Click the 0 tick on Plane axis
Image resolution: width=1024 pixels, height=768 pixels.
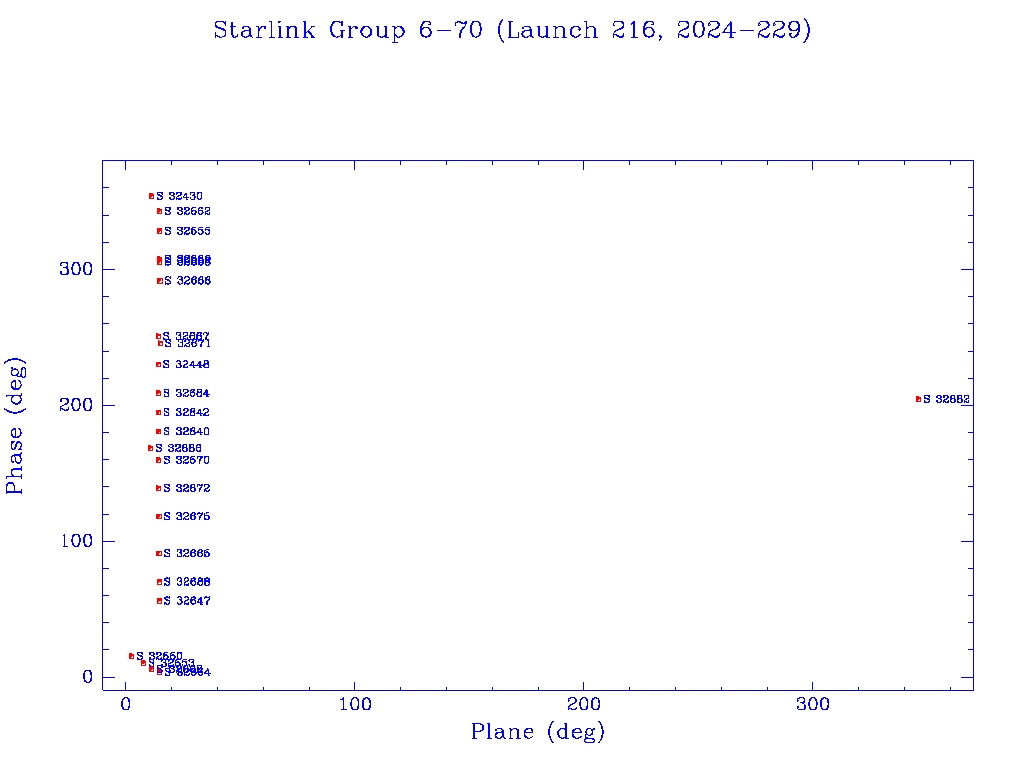126,704
